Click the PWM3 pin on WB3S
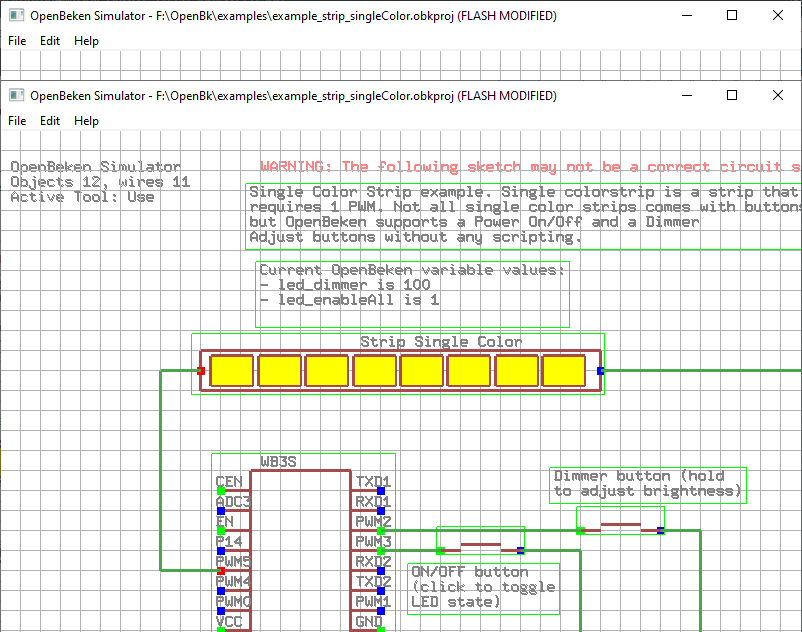This screenshot has height=632, width=802. point(381,551)
